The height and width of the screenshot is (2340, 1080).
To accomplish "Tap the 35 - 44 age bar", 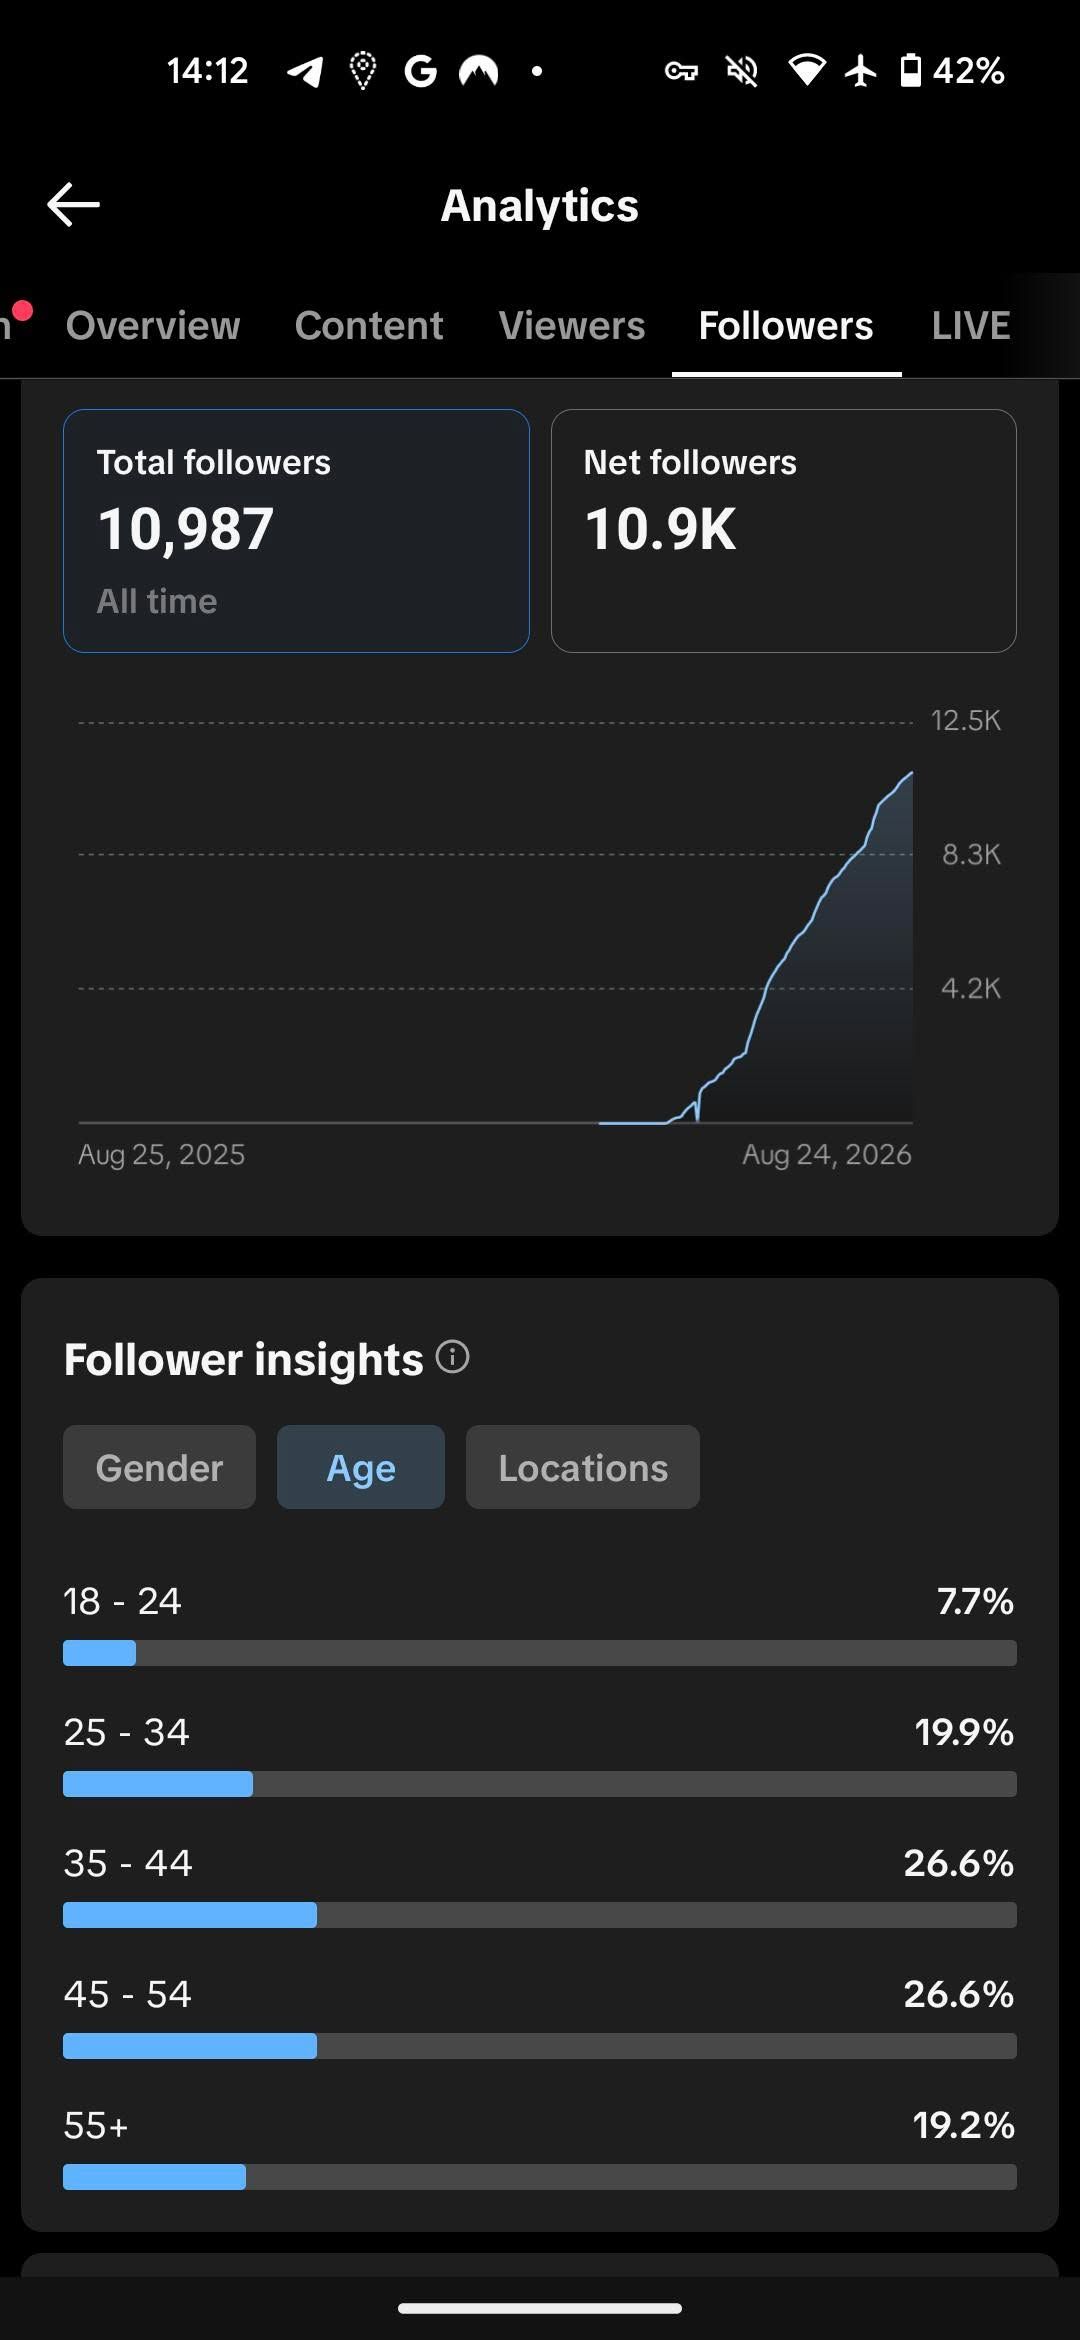I will pos(540,1915).
